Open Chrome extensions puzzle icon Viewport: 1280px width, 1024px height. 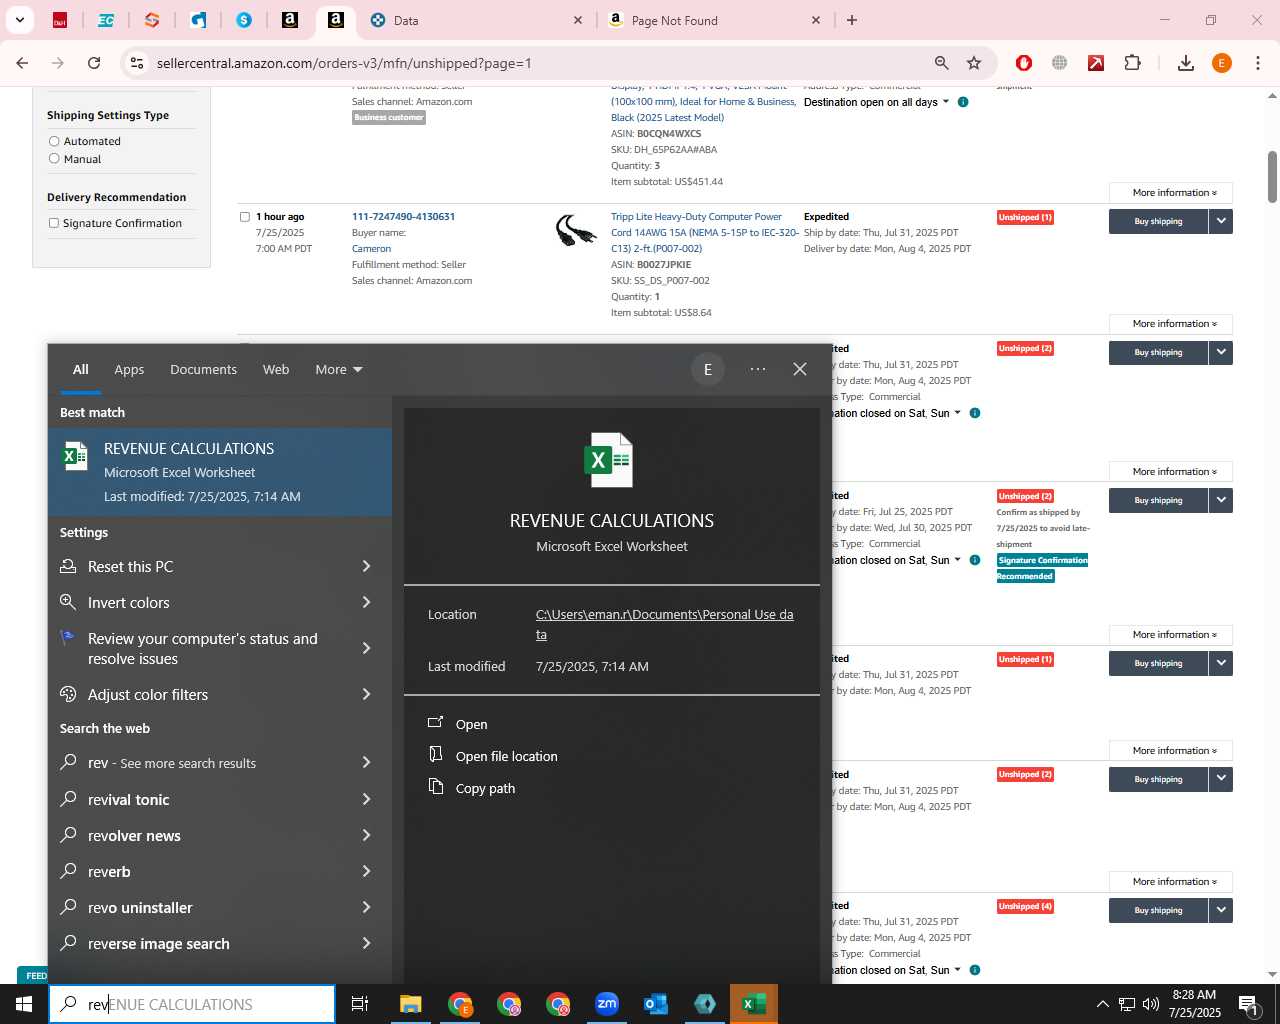1133,63
